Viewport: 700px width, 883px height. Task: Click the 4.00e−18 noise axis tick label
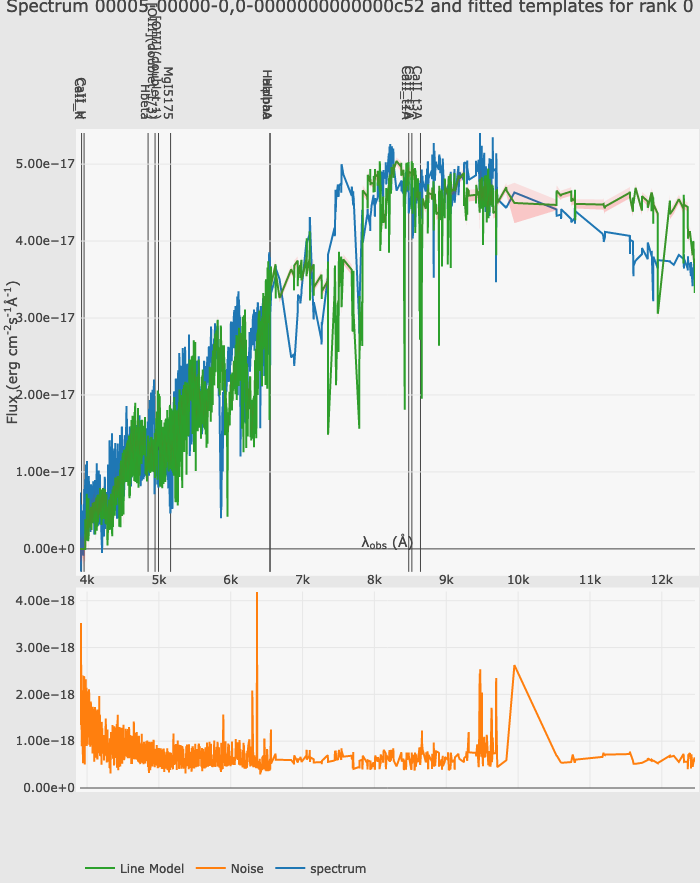[44, 601]
